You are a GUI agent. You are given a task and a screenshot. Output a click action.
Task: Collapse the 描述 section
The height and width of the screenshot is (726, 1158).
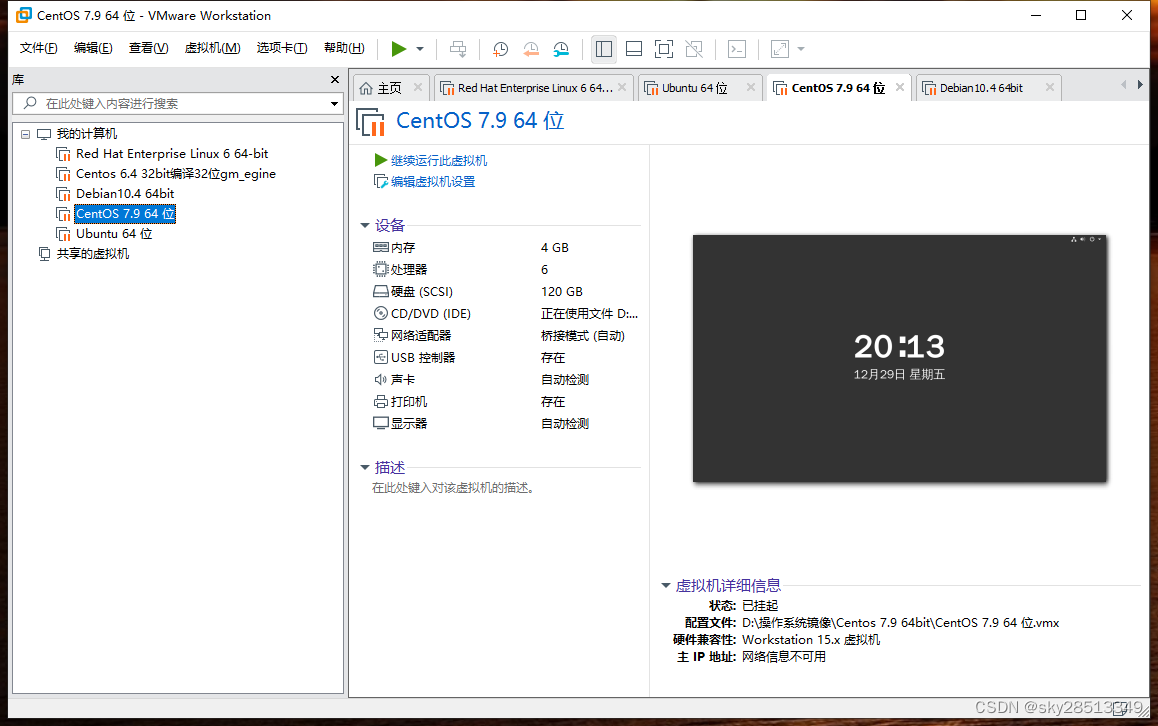pos(365,468)
